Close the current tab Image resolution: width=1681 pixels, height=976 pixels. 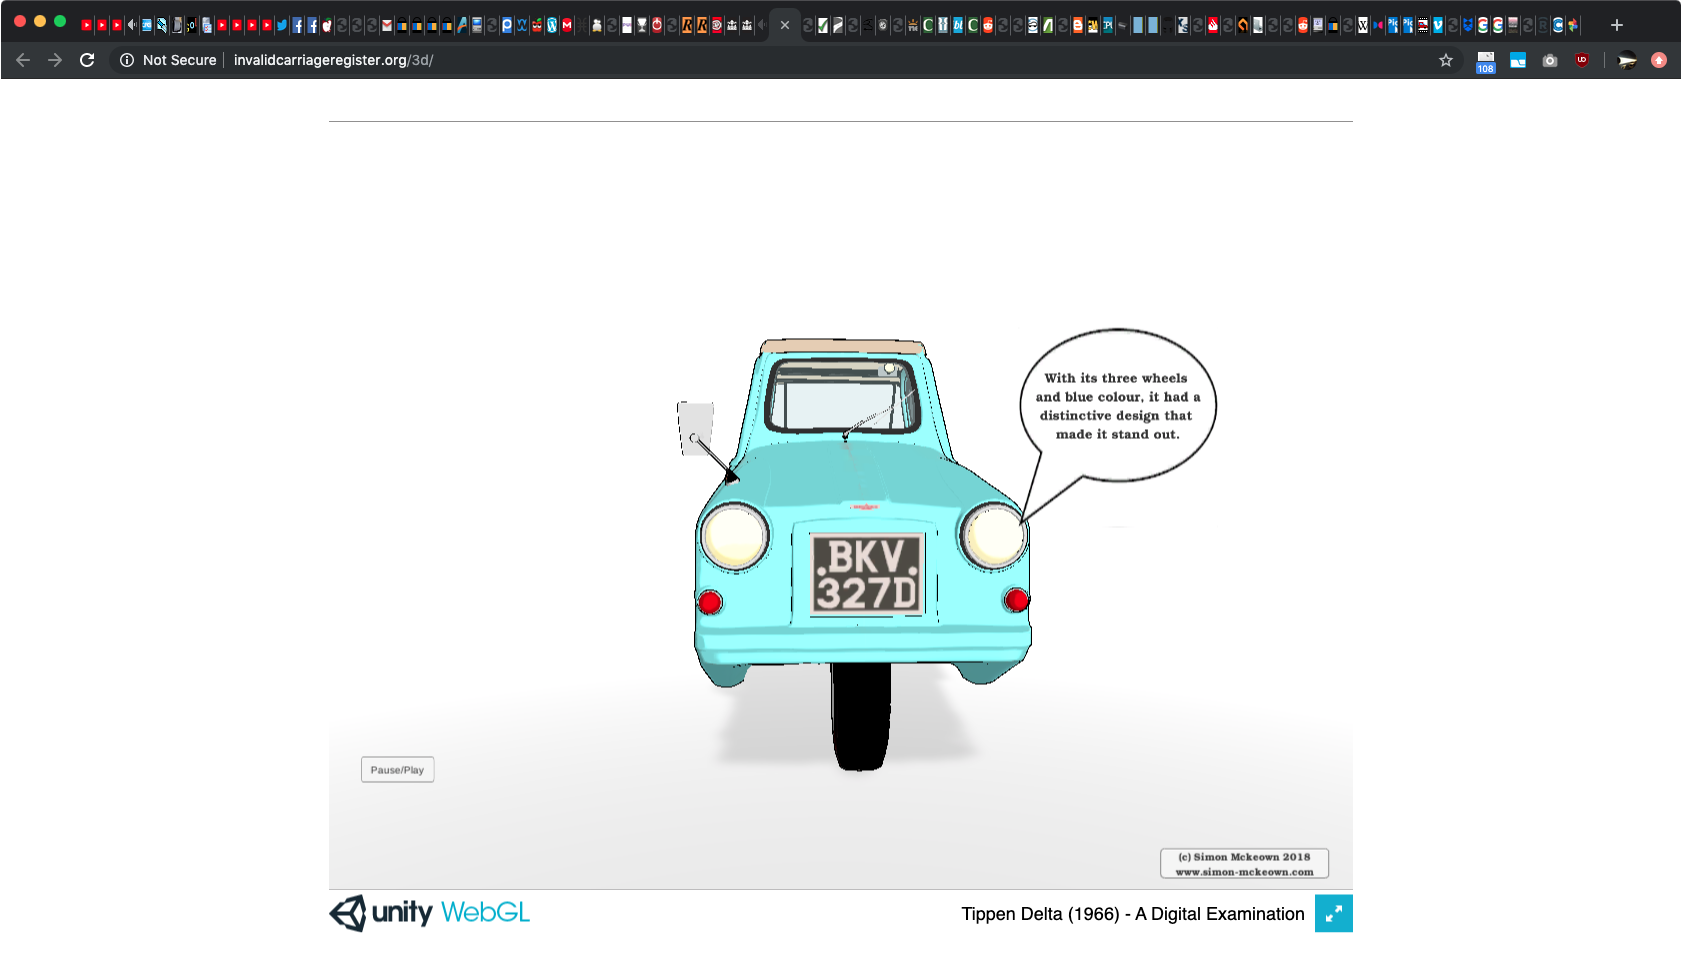pyautogui.click(x=785, y=25)
